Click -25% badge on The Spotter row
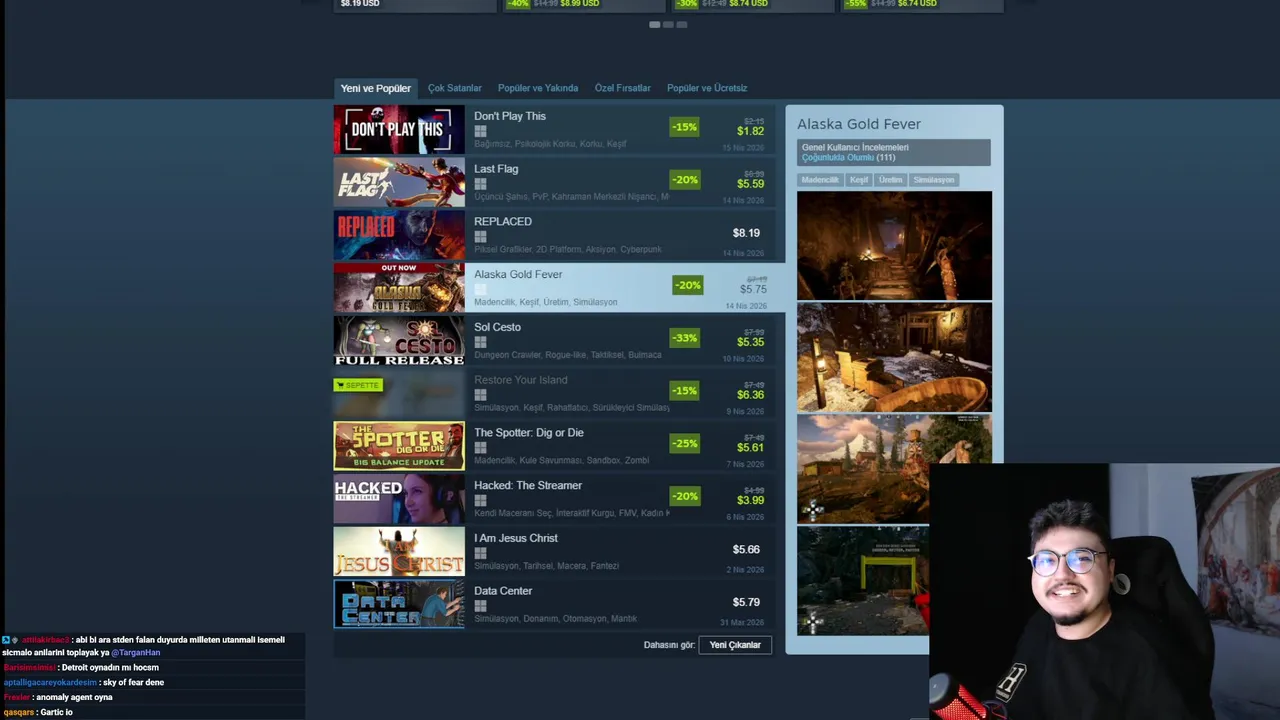 684,443
